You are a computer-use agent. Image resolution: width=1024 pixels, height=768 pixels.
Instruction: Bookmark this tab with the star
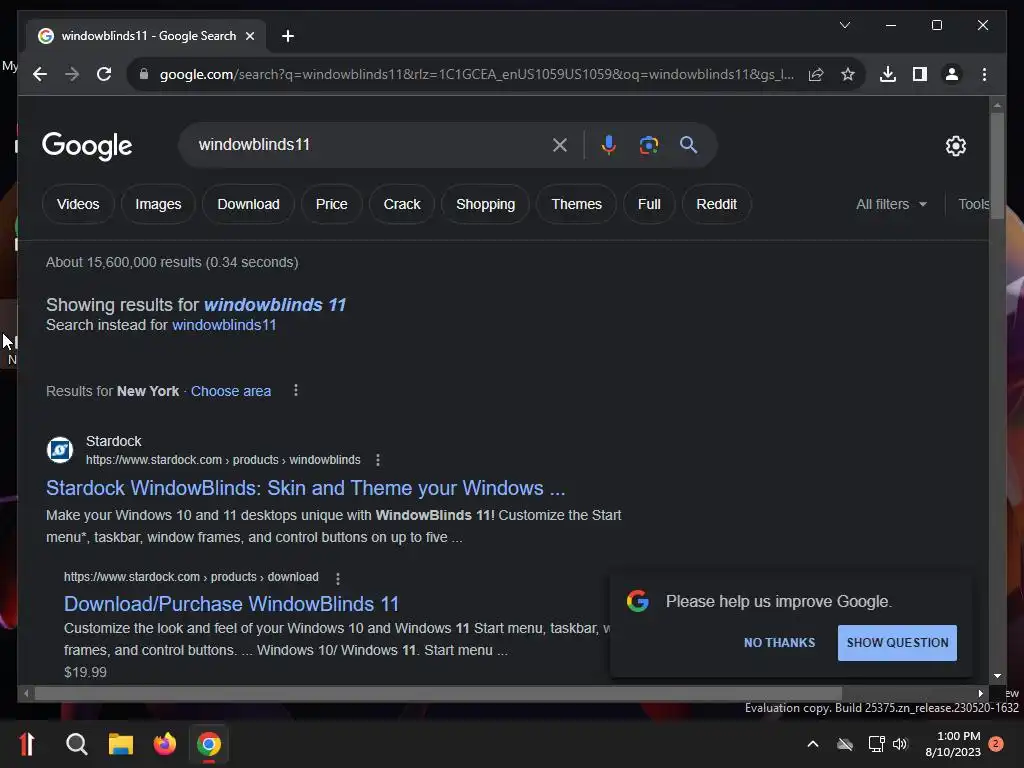848,74
